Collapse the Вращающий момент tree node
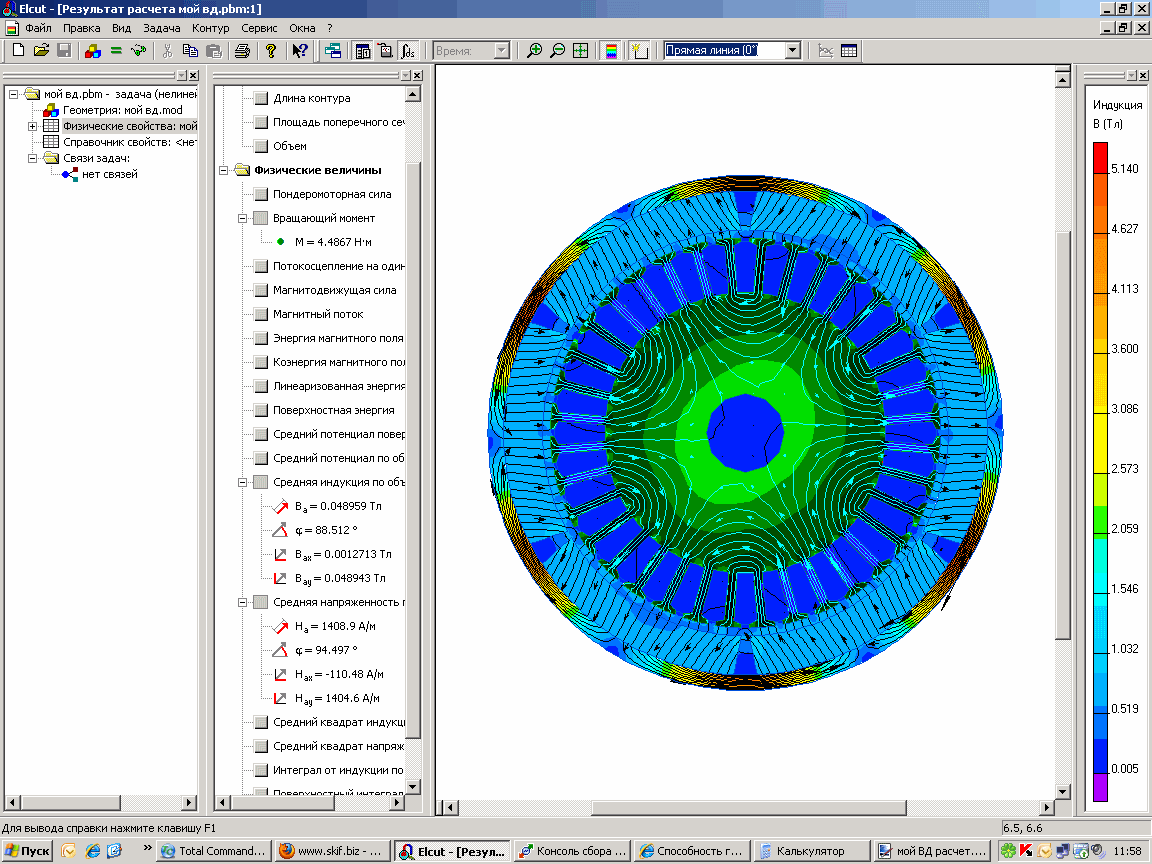Screen dimensions: 1152x864 [242, 218]
